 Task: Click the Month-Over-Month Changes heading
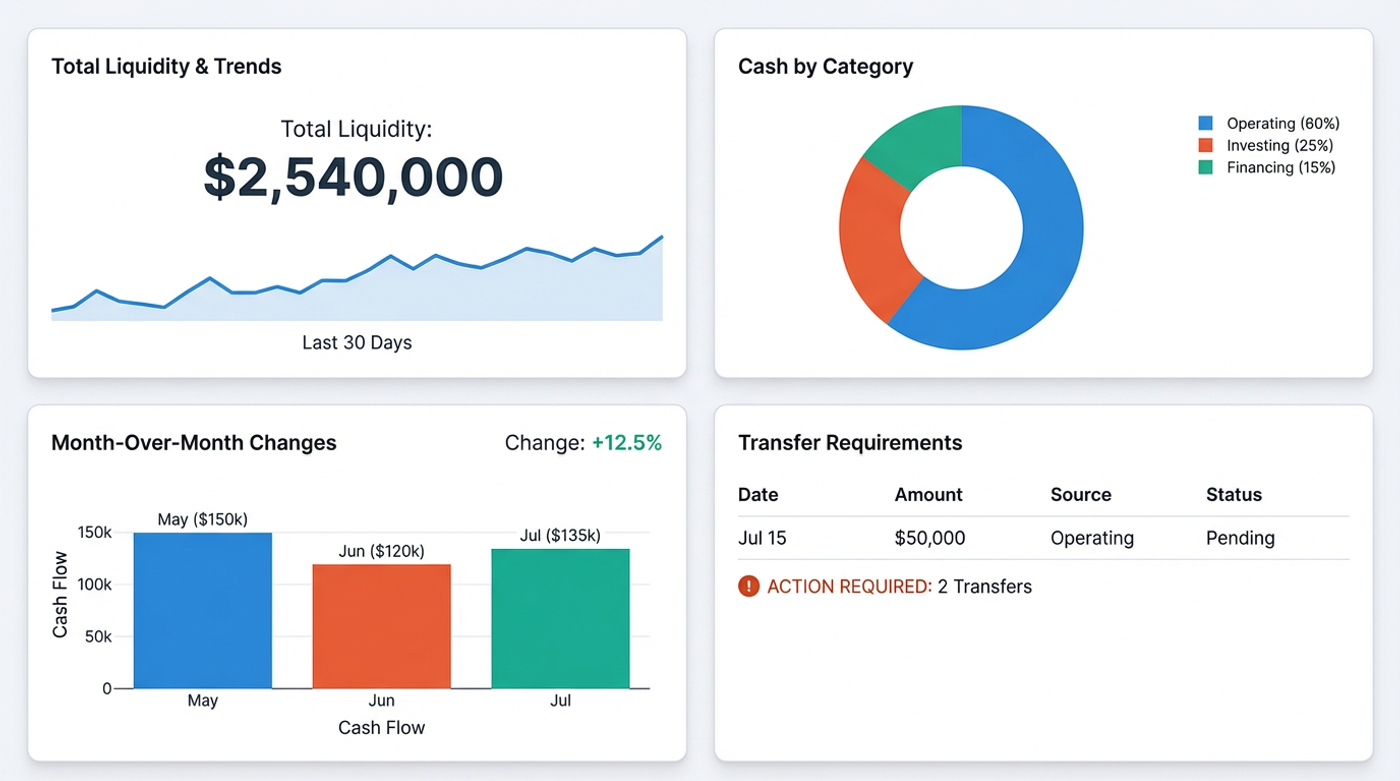click(x=194, y=443)
